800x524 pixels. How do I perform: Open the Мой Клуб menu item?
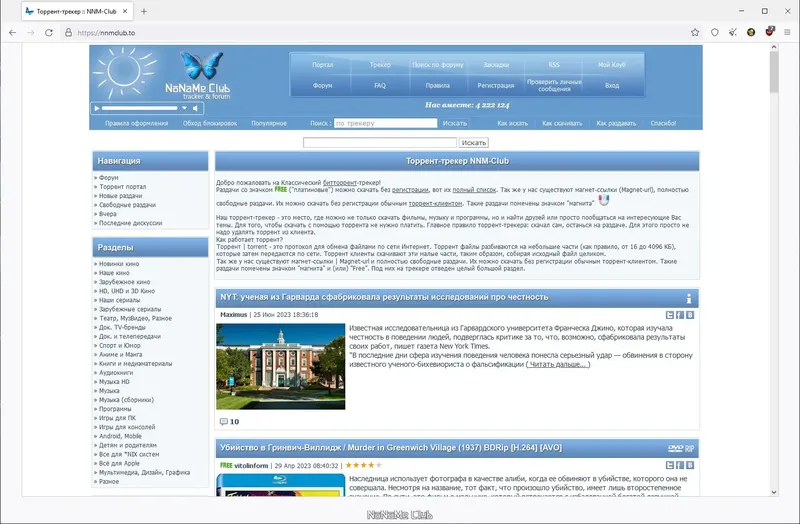[612, 65]
